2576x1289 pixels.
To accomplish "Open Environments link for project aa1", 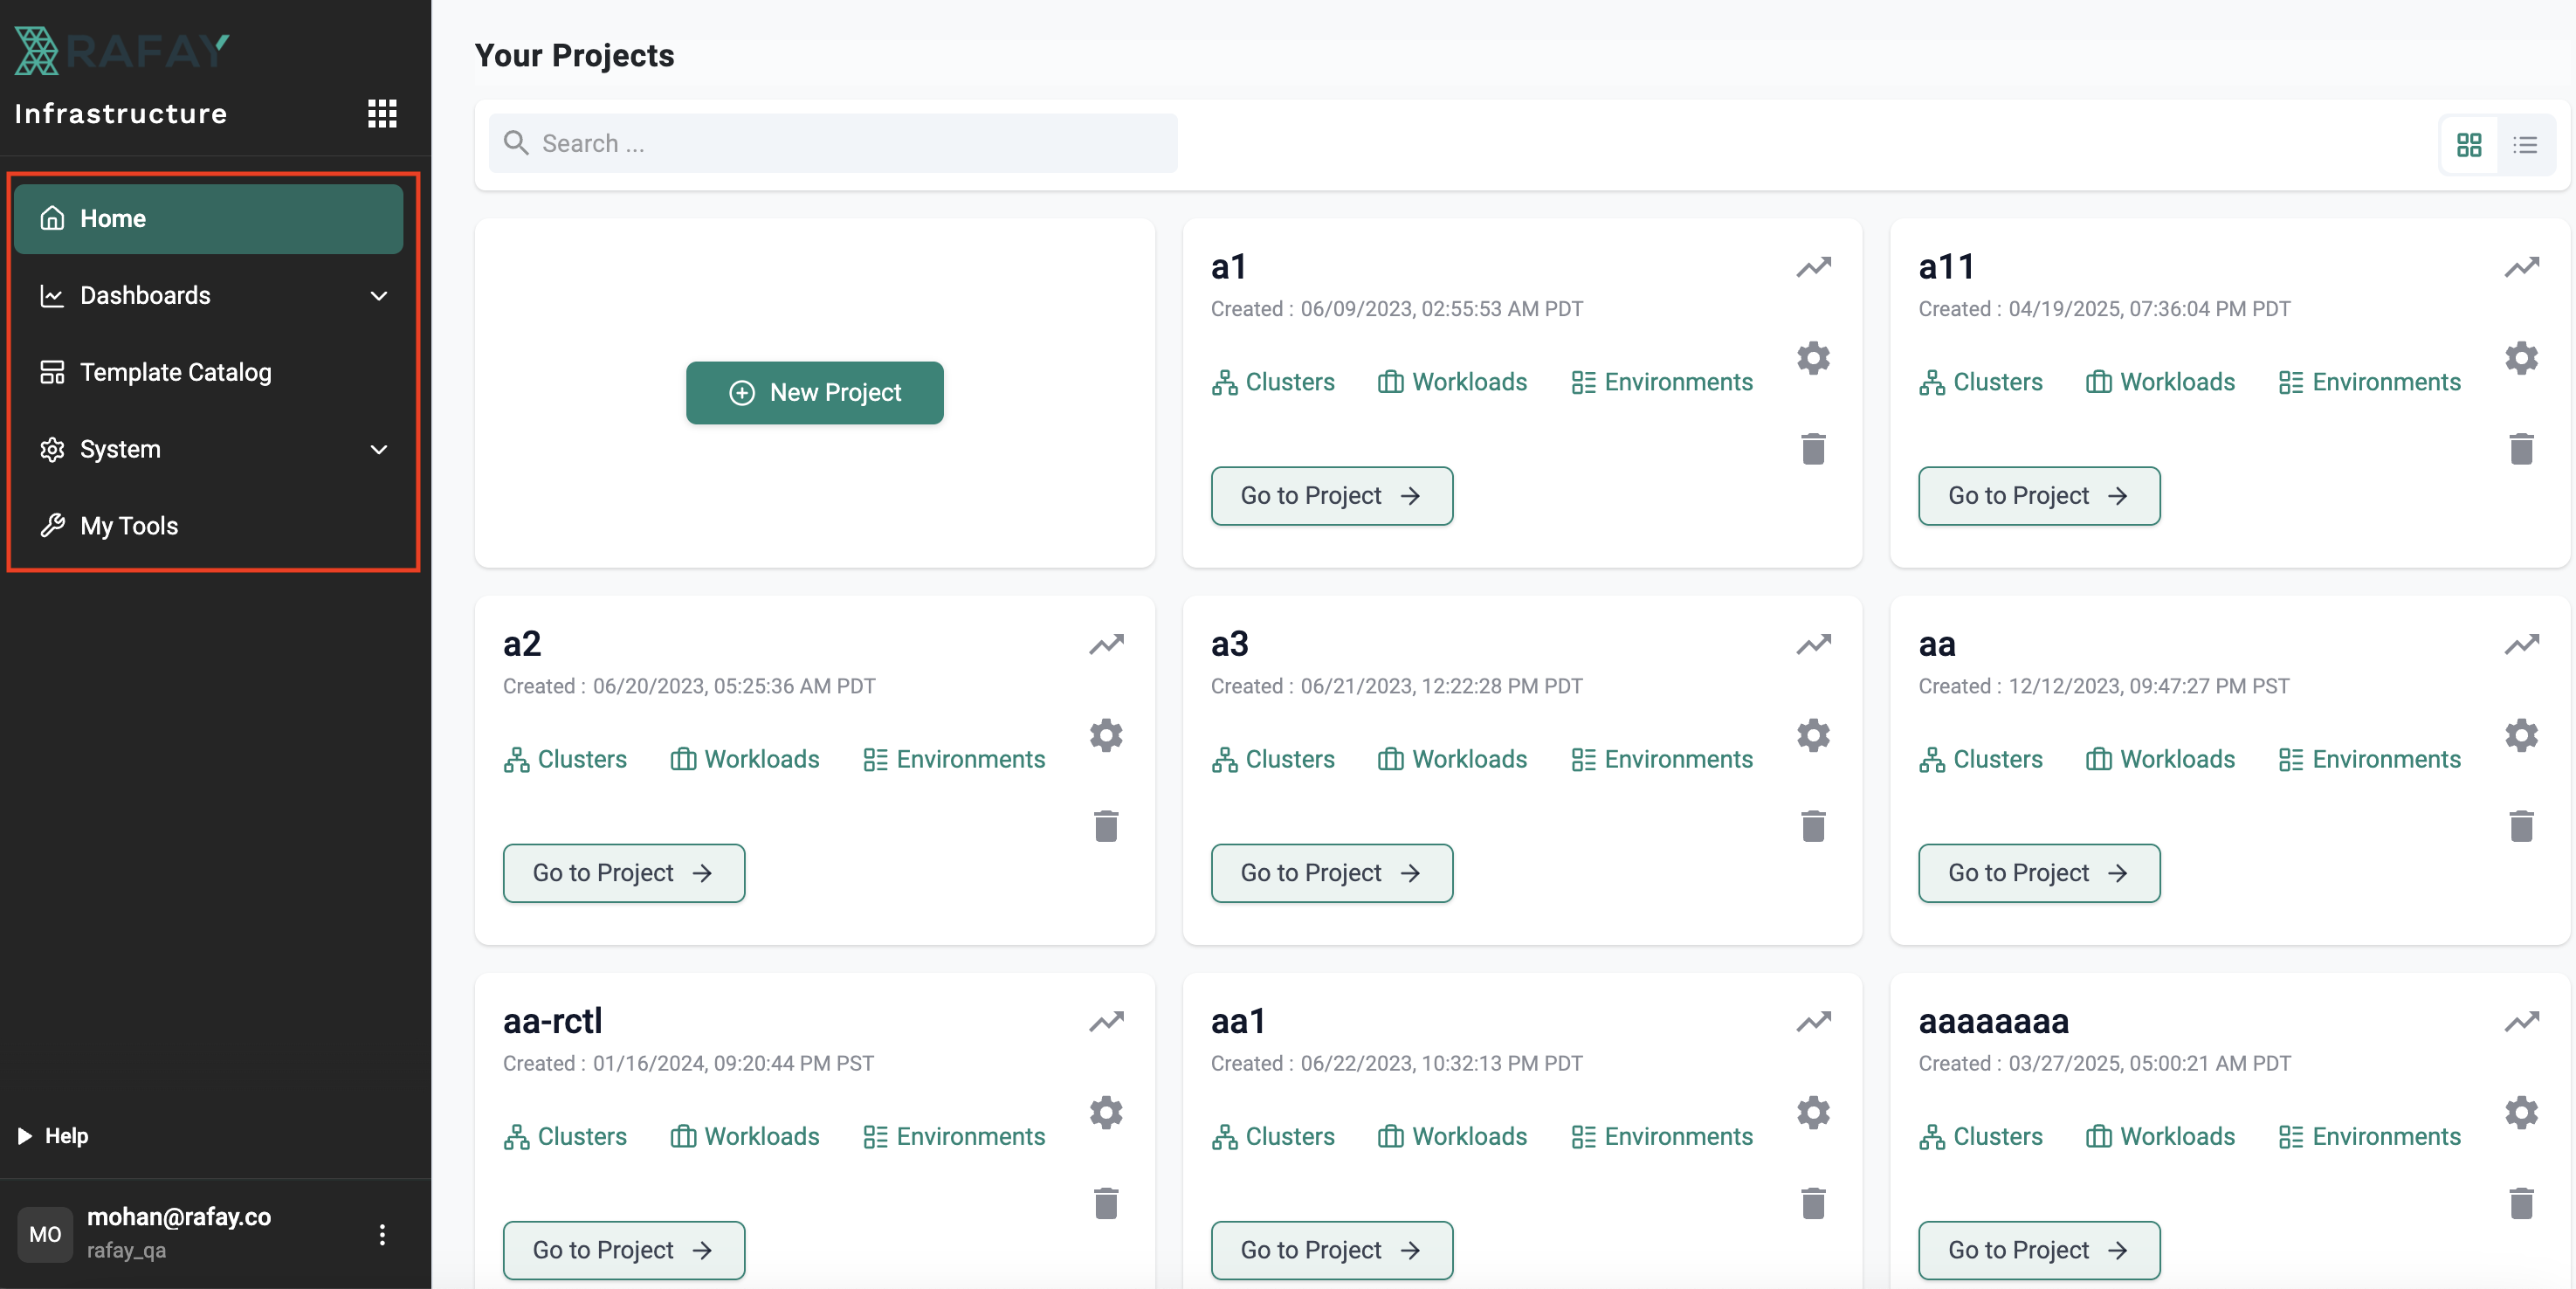I will (1661, 1136).
